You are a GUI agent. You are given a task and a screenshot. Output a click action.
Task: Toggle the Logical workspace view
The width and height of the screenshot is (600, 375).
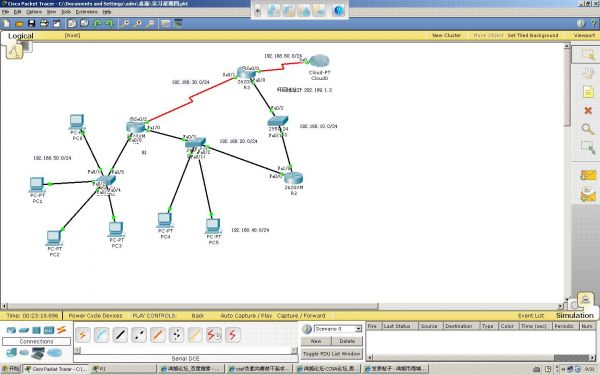point(21,36)
